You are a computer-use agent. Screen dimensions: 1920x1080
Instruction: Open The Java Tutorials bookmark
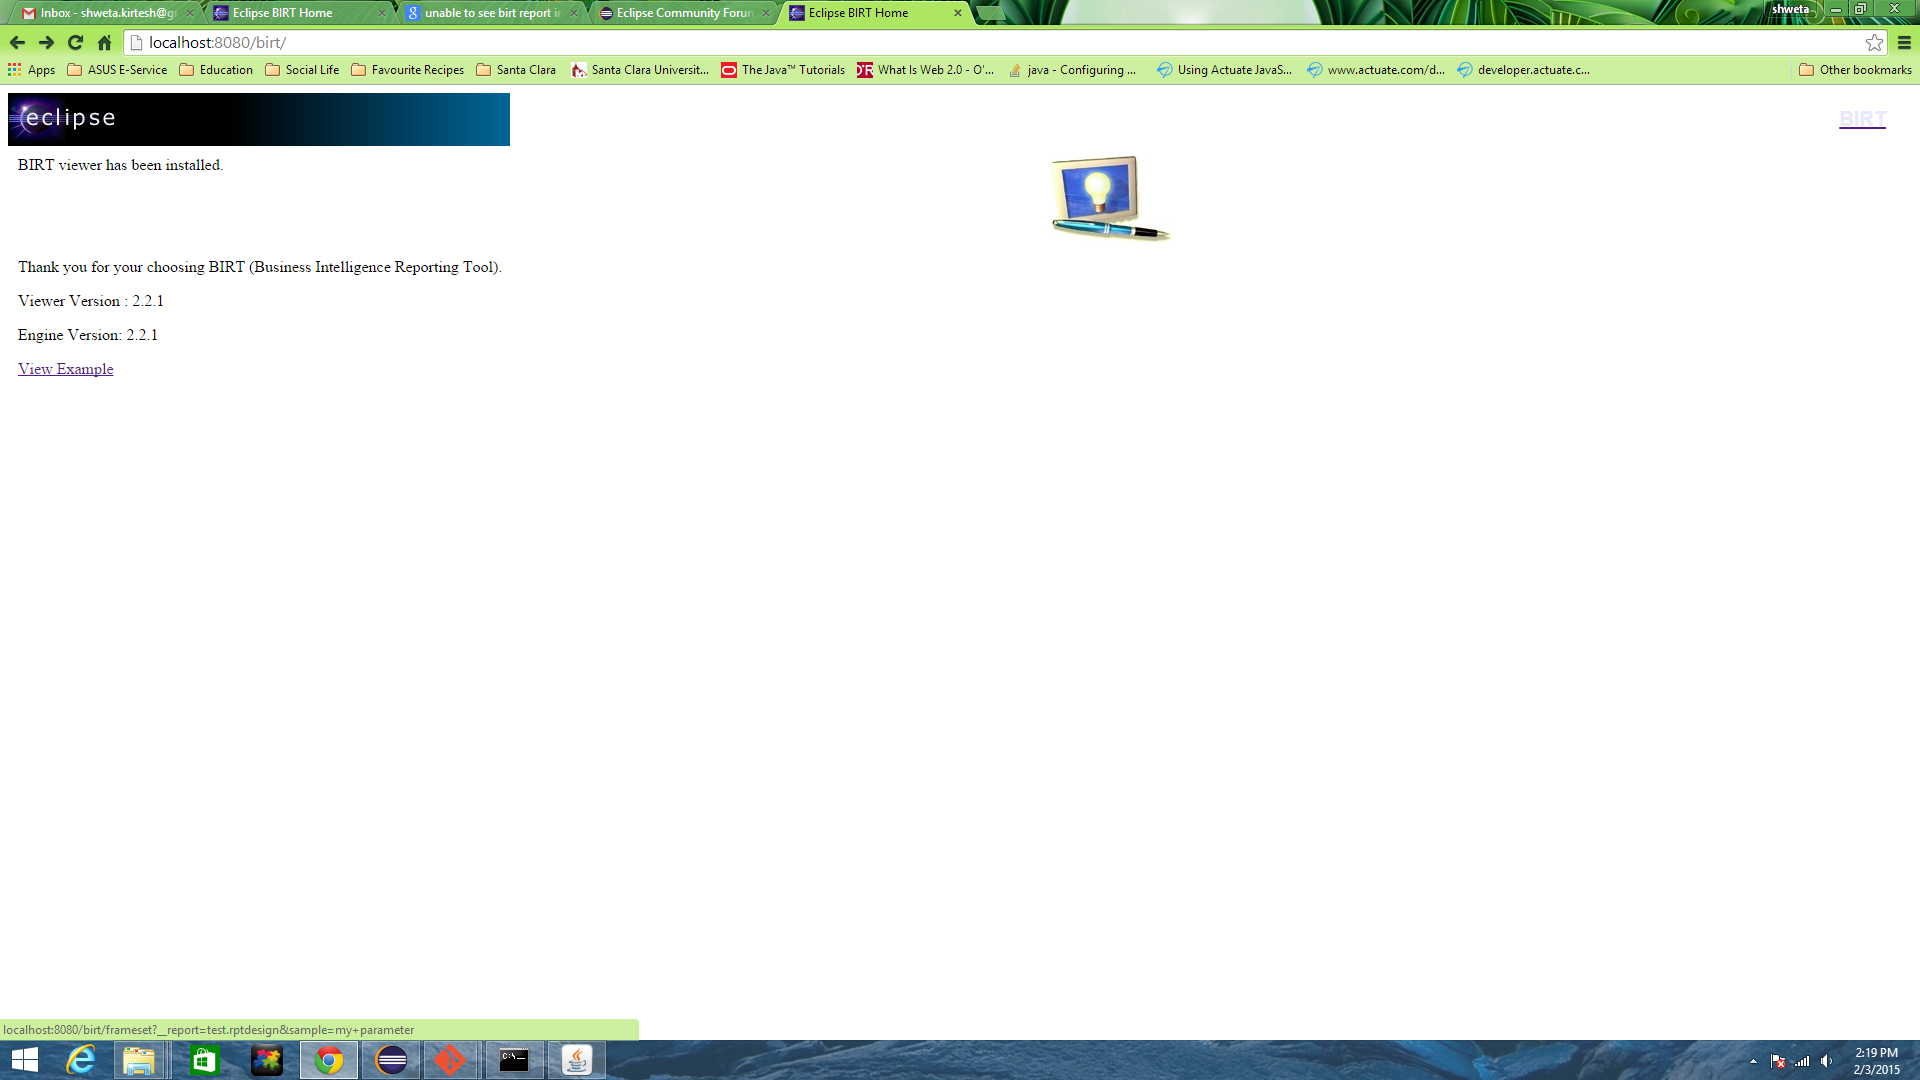click(783, 70)
